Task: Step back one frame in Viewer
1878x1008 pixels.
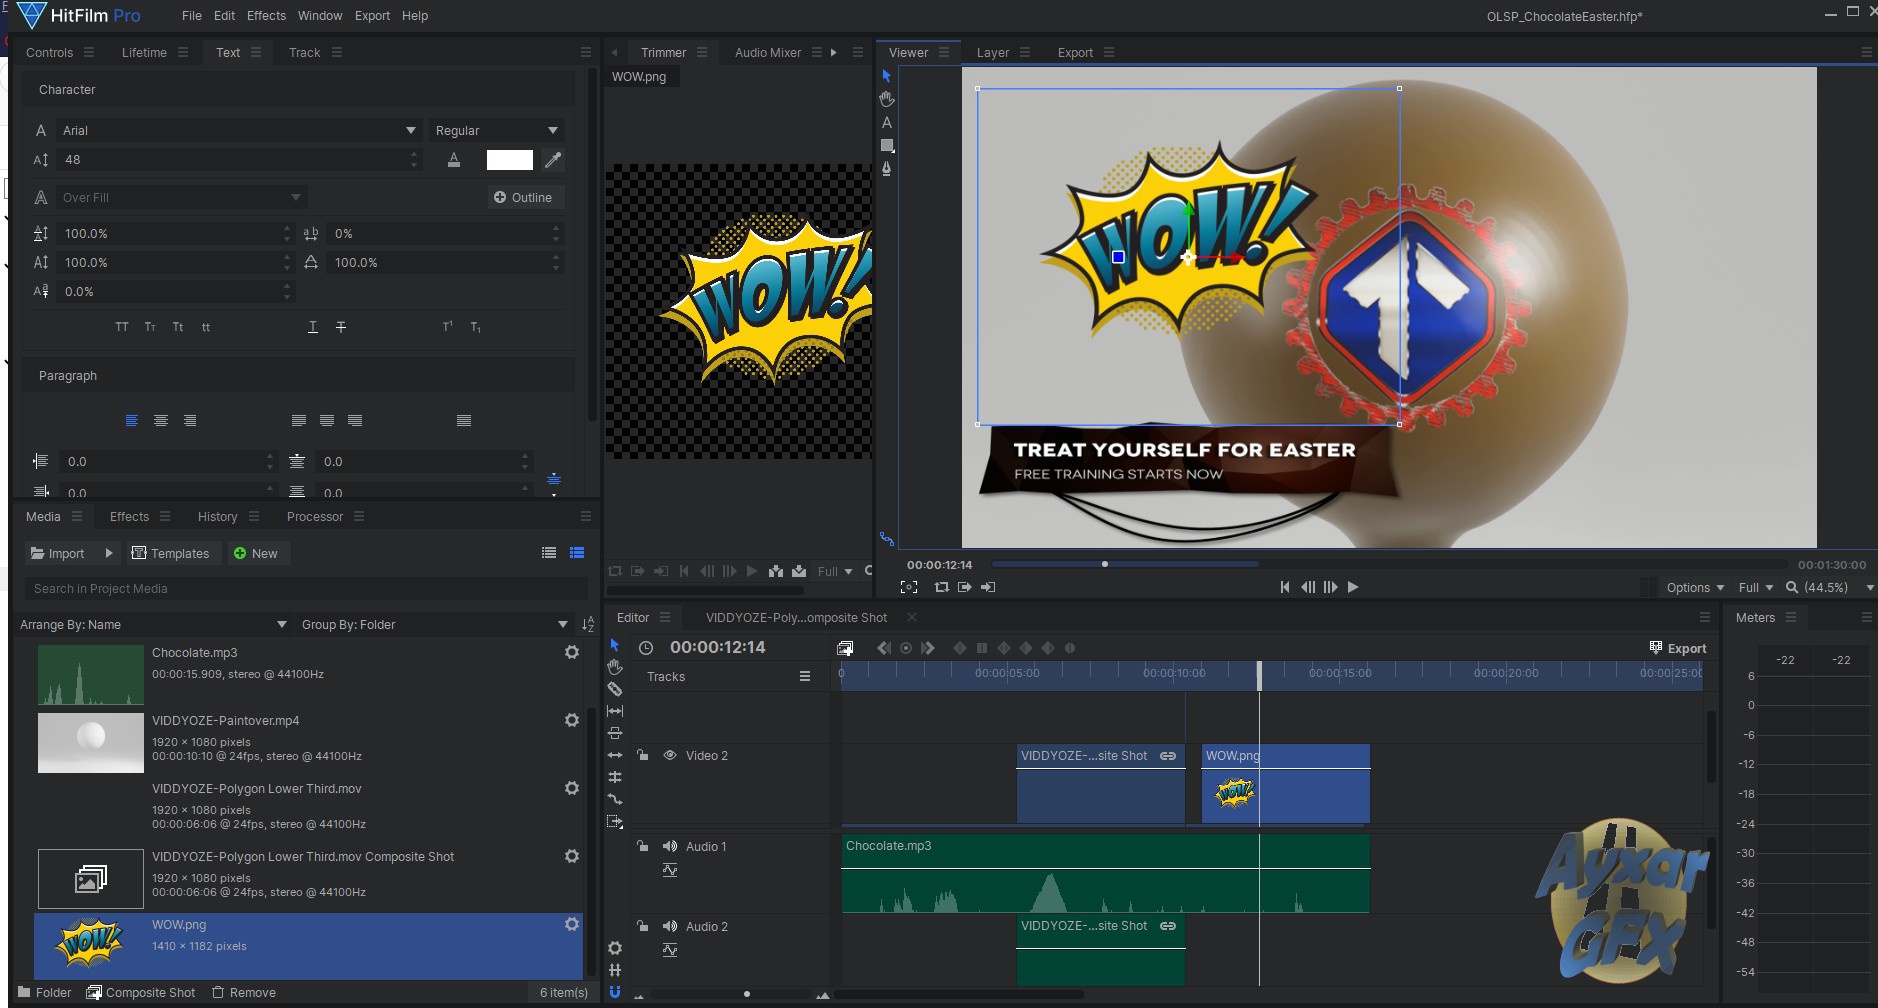Action: pyautogui.click(x=1308, y=587)
